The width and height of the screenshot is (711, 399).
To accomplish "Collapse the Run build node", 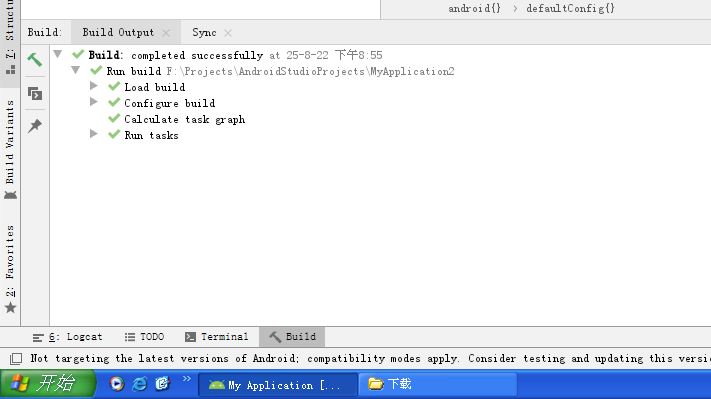I will click(x=76, y=70).
